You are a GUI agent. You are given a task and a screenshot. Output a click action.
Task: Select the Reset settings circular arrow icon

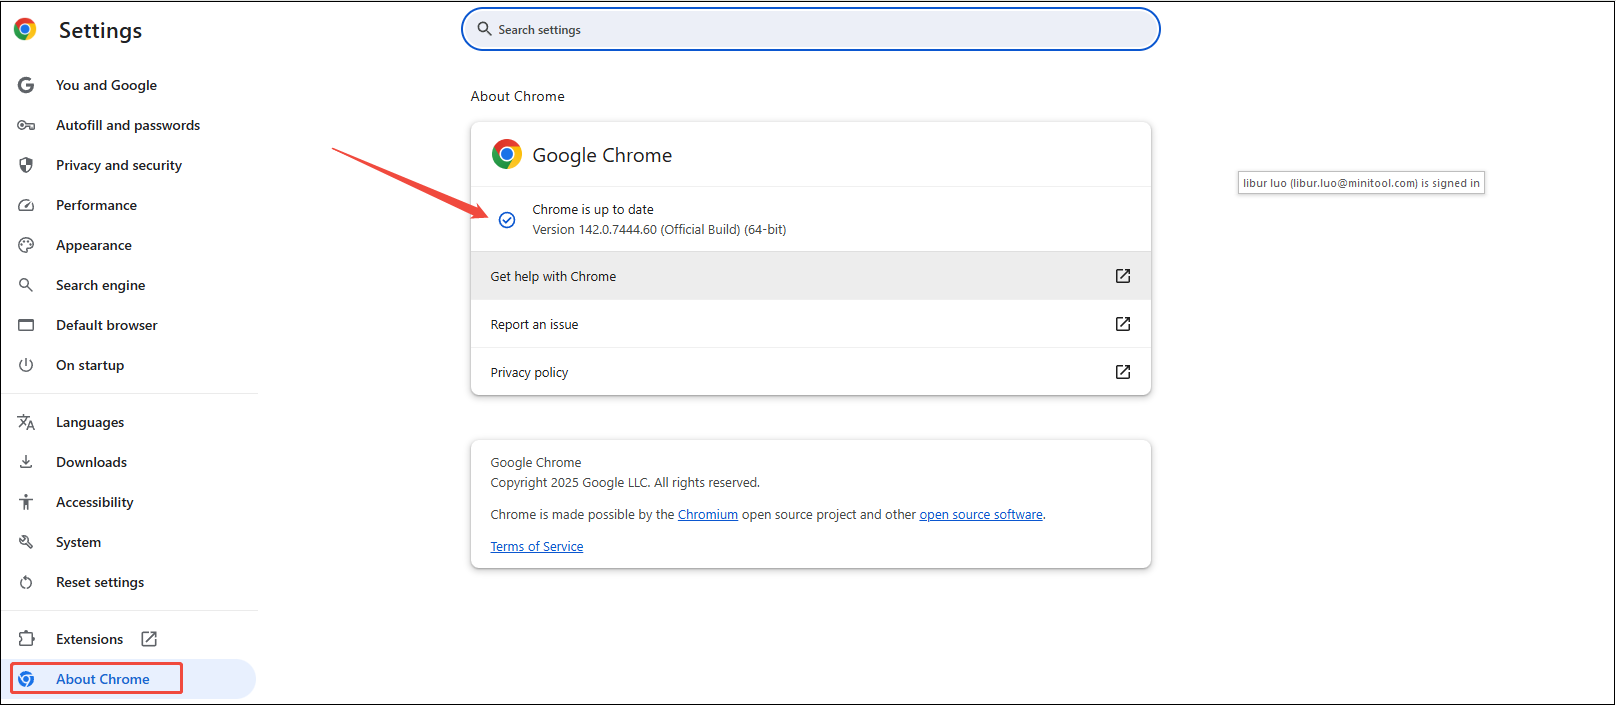coord(26,582)
